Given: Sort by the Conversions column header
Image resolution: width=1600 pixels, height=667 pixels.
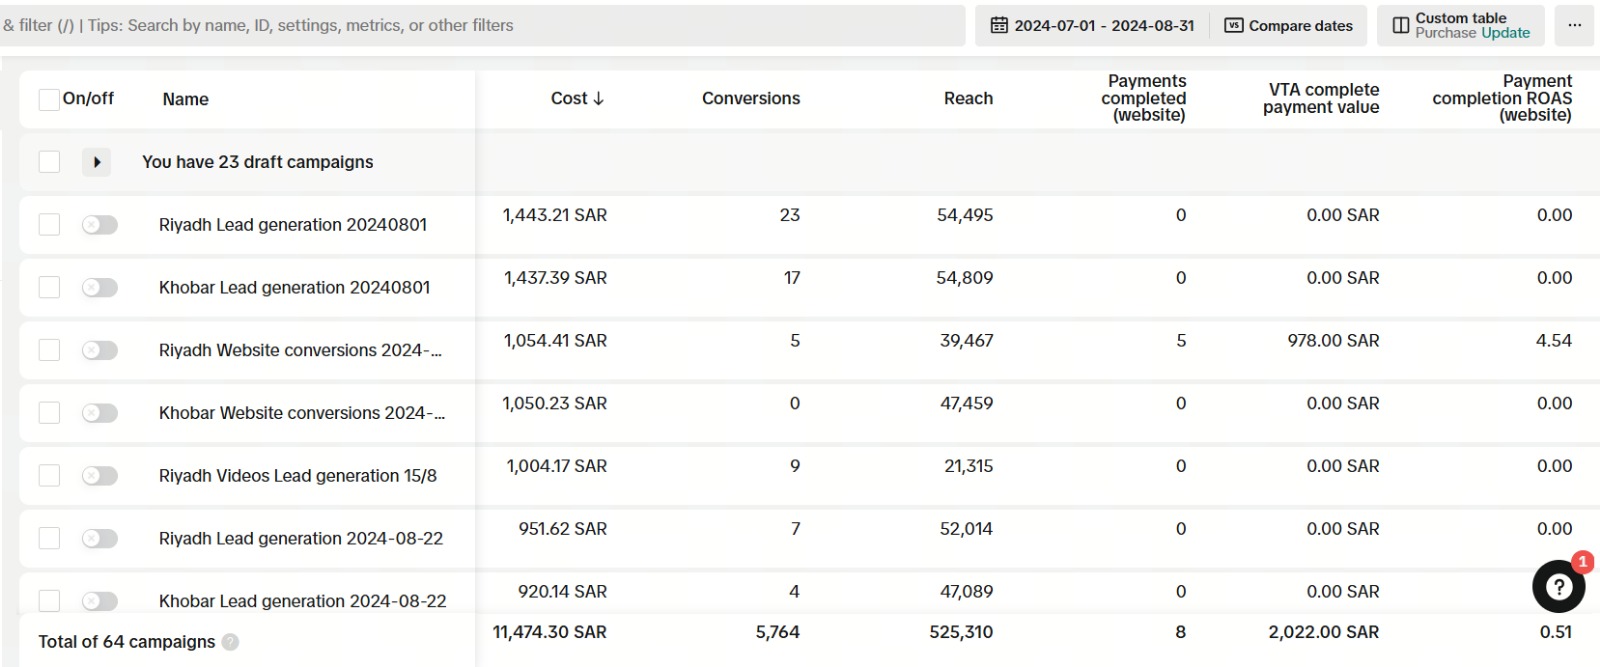Looking at the screenshot, I should [x=750, y=99].
